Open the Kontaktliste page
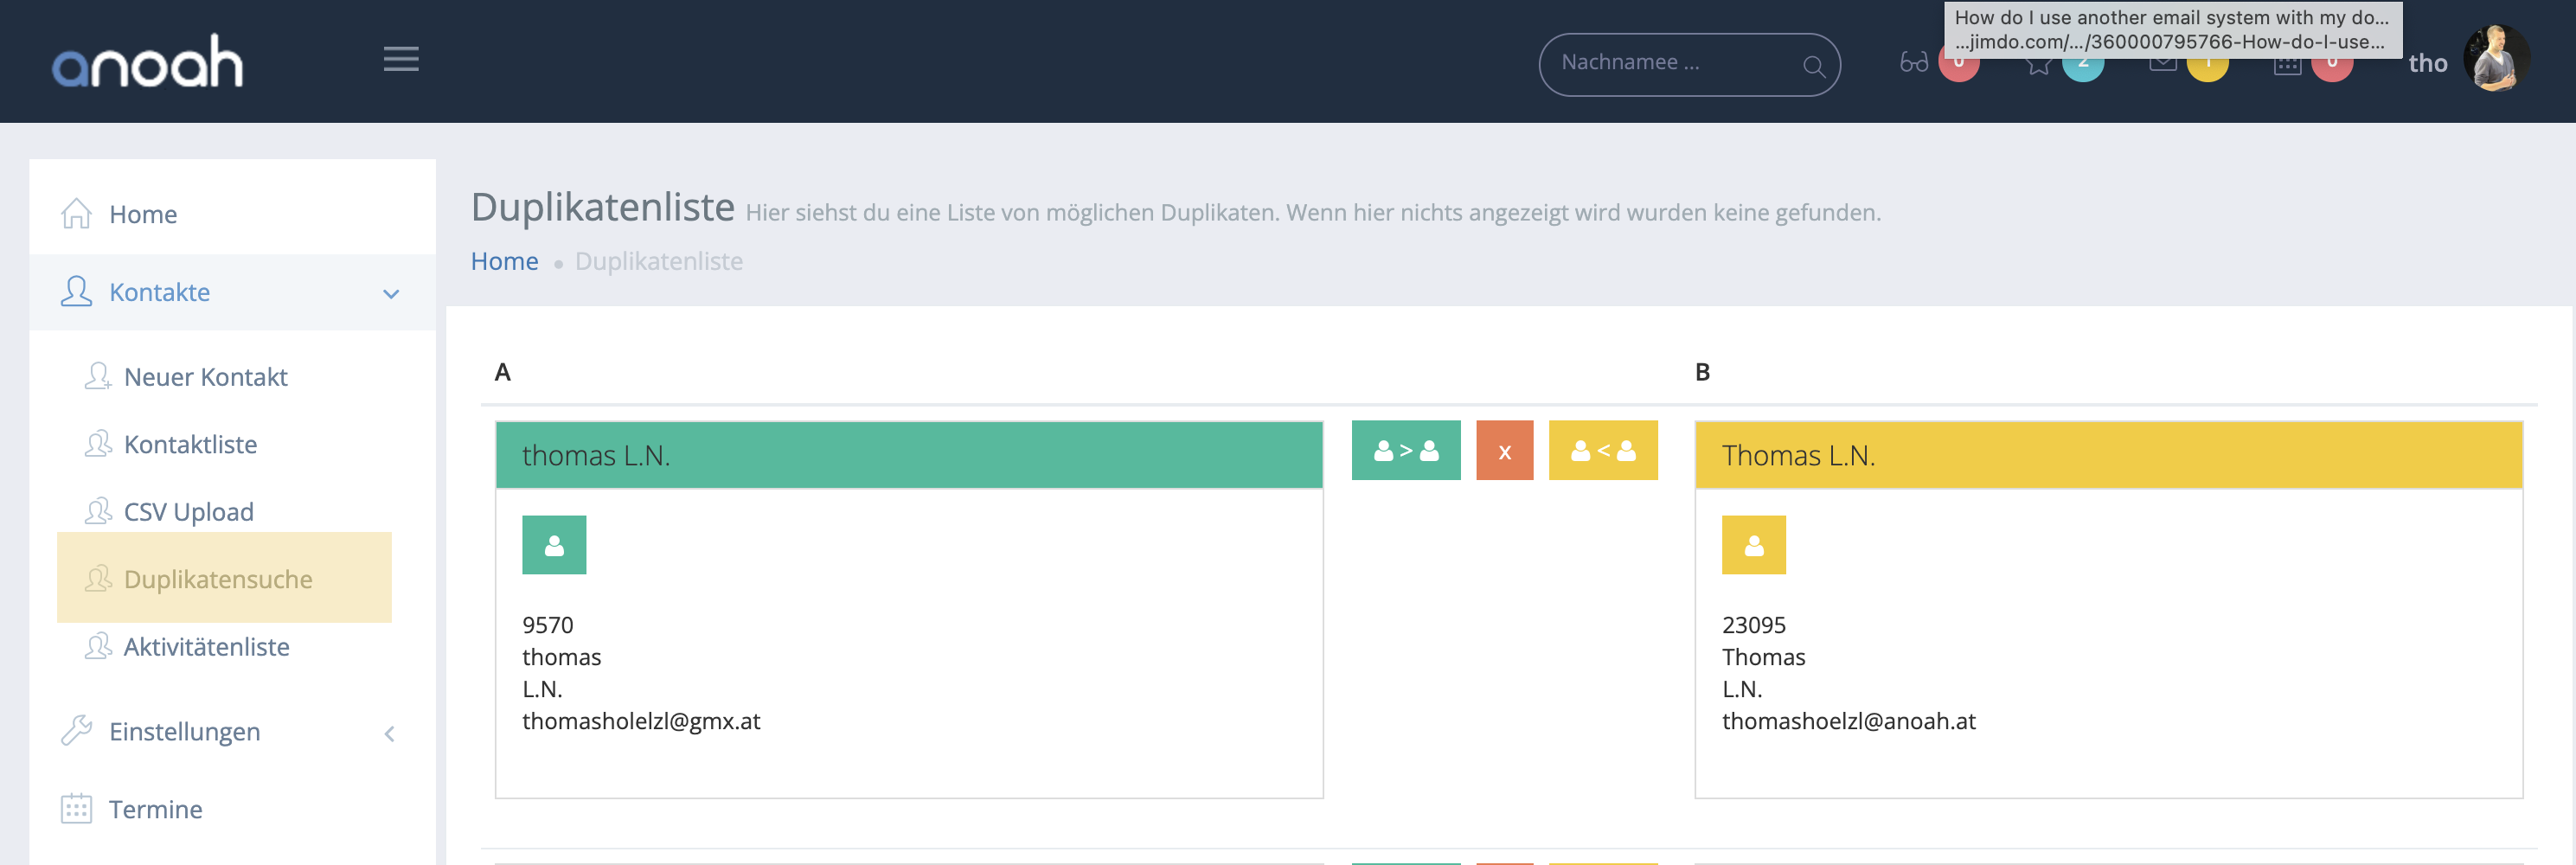This screenshot has height=865, width=2576. [x=190, y=444]
